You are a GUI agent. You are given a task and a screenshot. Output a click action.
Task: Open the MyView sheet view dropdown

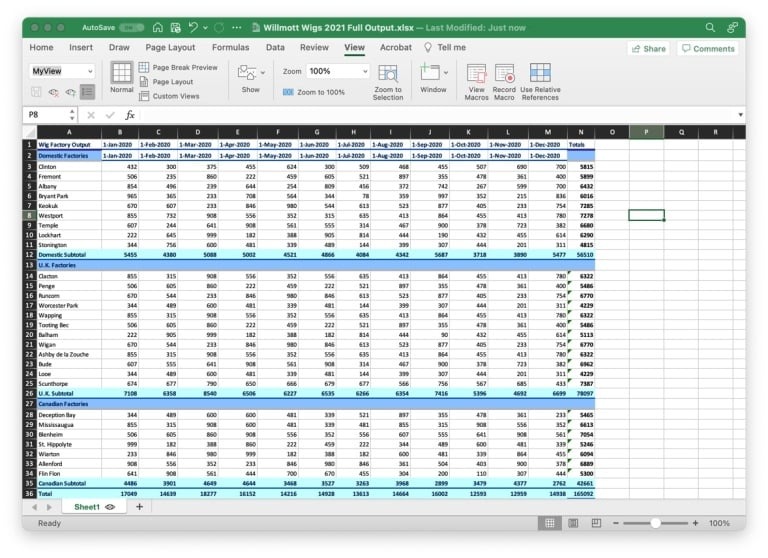tap(62, 72)
